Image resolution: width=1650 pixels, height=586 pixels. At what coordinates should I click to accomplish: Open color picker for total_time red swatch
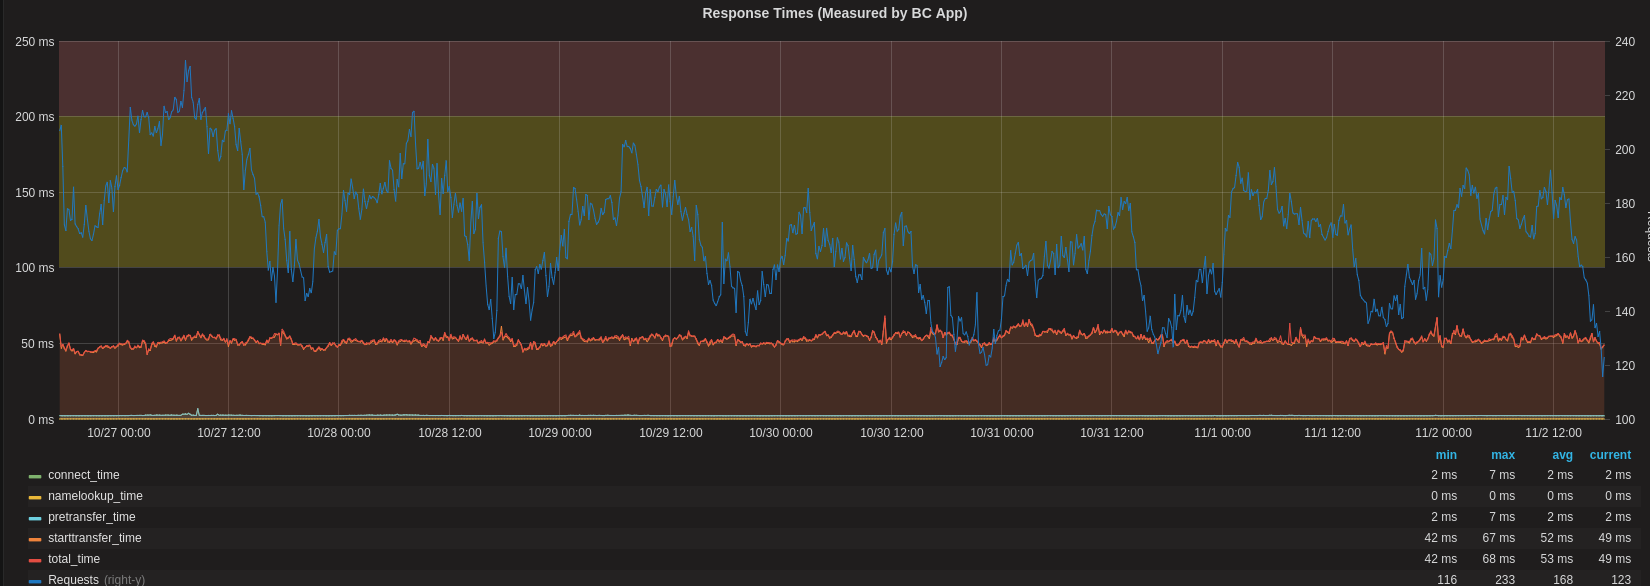[35, 561]
